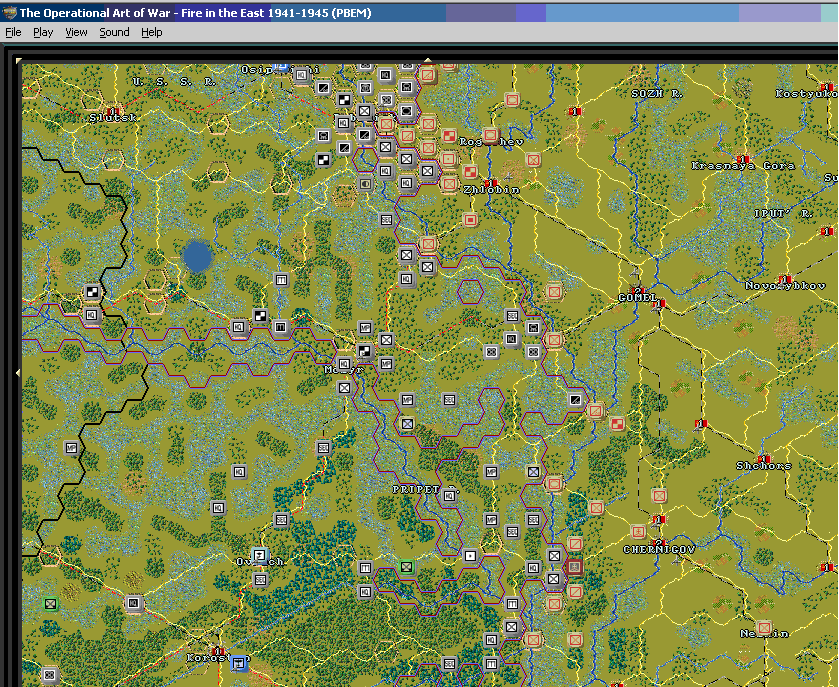Click the blue lake hex on the map
This screenshot has width=839, height=687.
(197, 256)
